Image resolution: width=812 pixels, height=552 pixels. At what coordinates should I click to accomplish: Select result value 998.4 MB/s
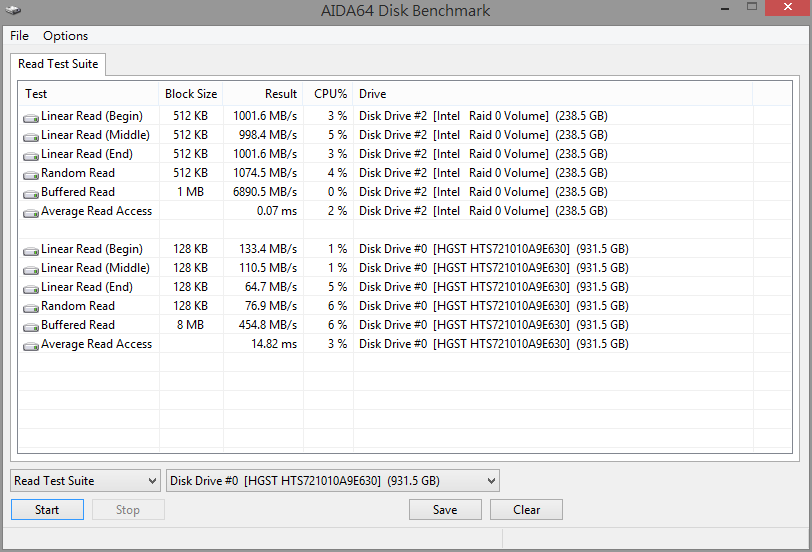pyautogui.click(x=268, y=135)
